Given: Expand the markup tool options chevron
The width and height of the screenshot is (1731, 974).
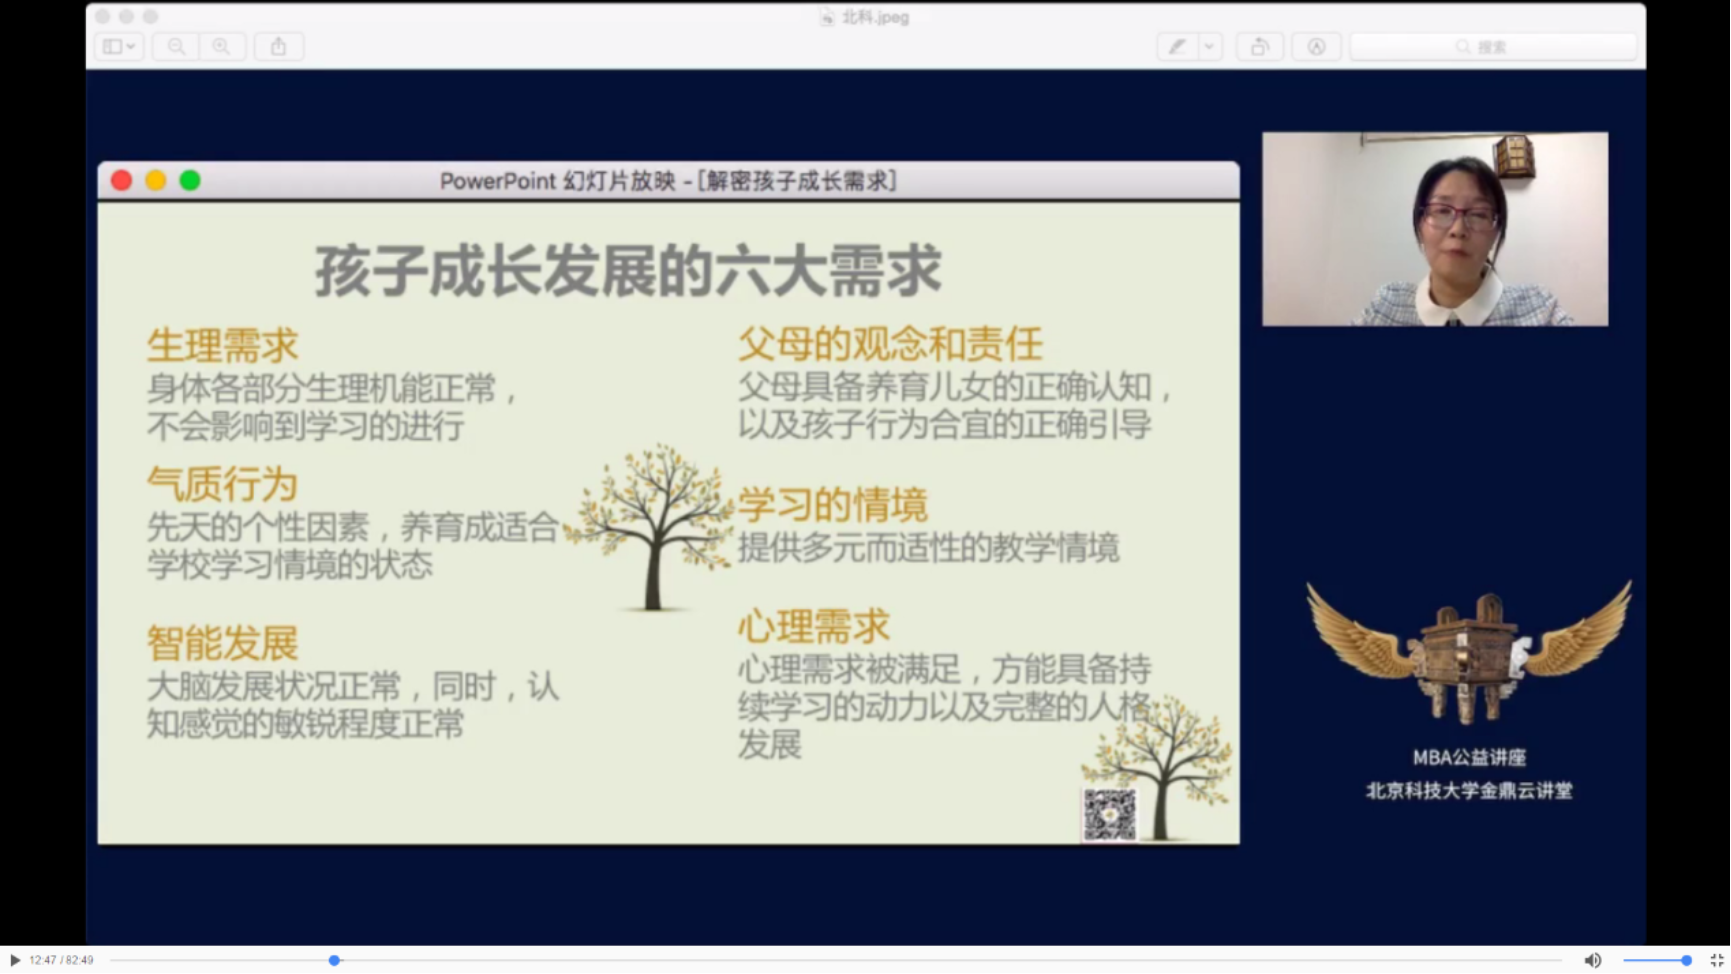Looking at the screenshot, I should tap(1209, 46).
